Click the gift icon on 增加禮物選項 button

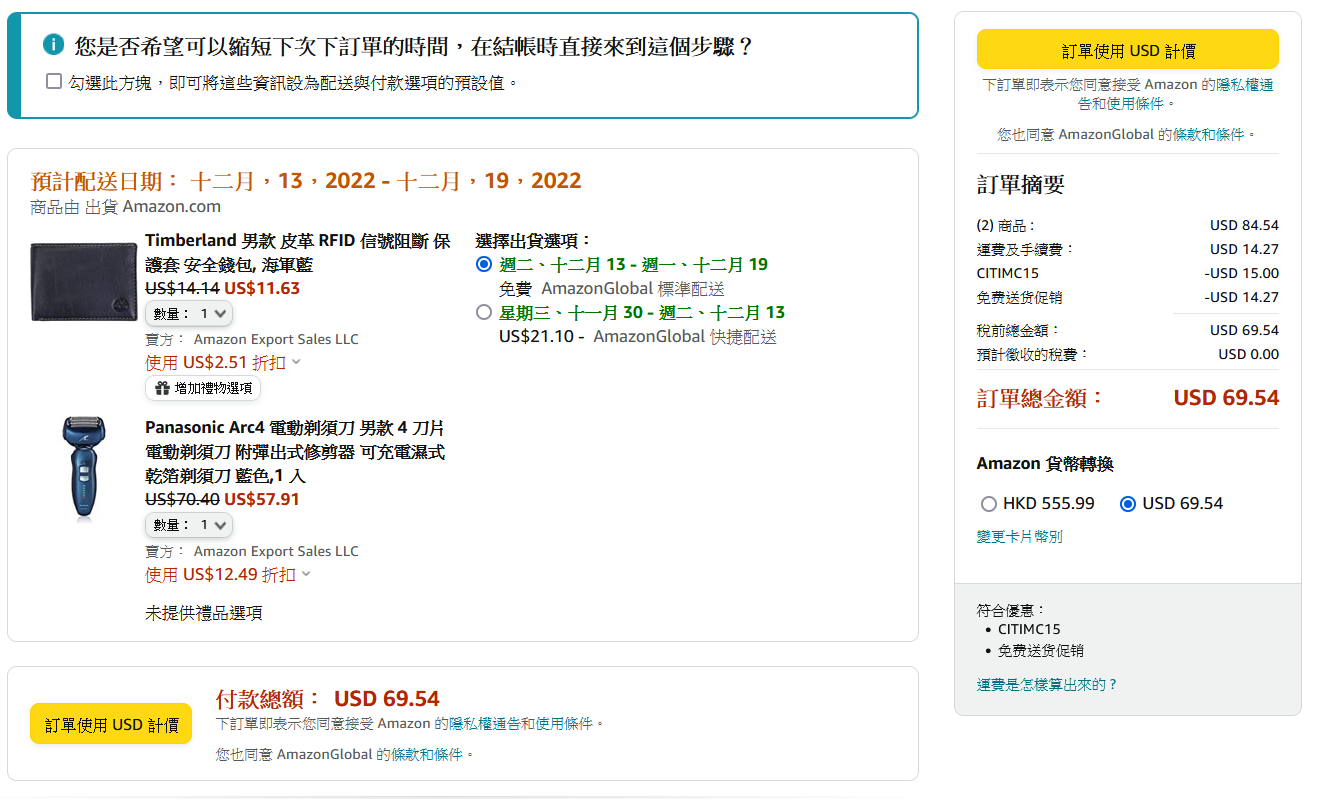point(161,388)
